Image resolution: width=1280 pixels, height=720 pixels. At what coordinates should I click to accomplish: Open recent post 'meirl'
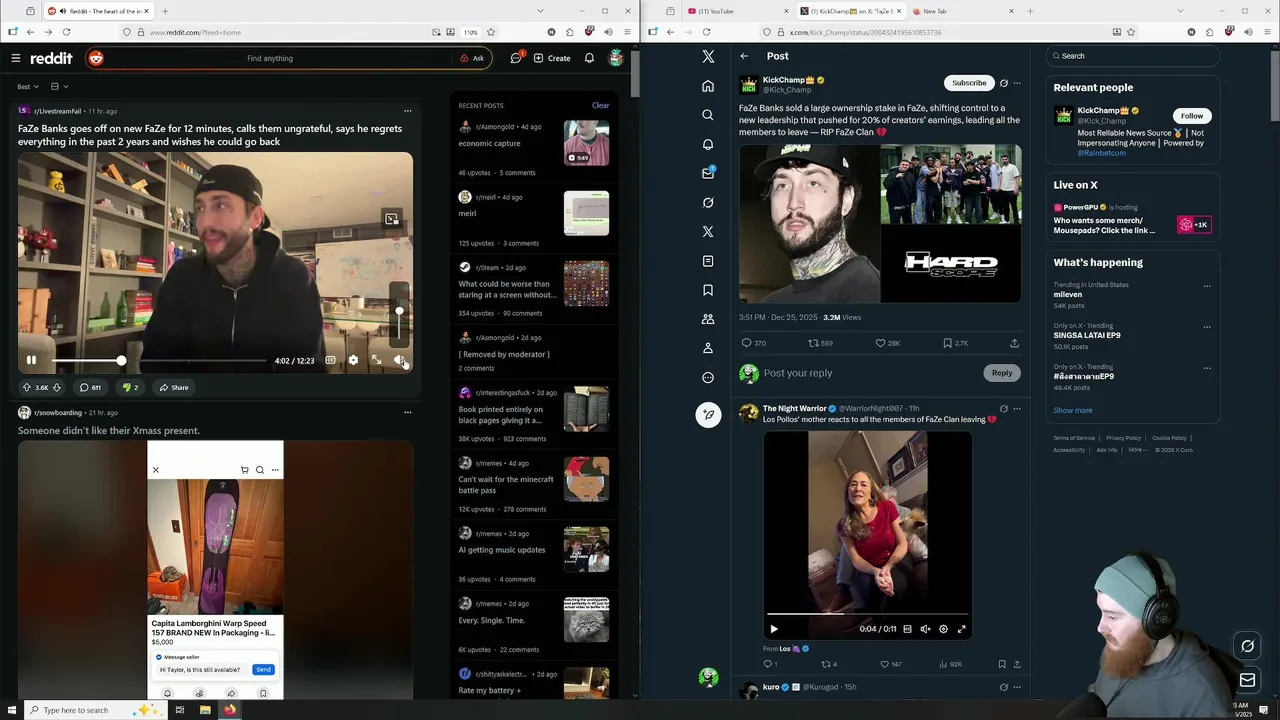[x=467, y=213]
